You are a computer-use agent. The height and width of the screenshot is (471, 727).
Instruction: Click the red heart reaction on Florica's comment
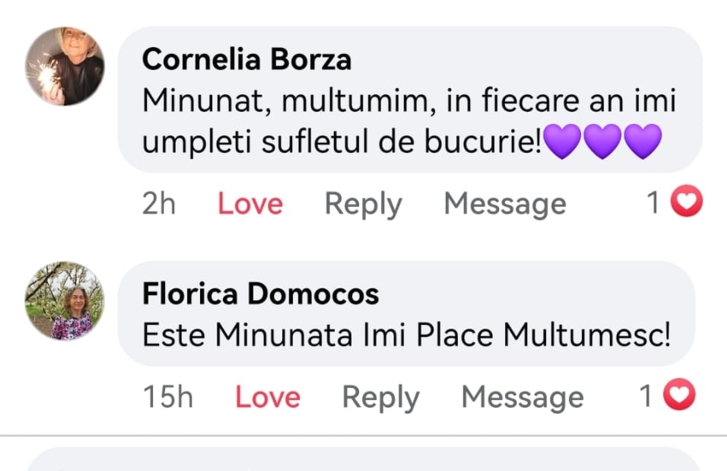[680, 396]
